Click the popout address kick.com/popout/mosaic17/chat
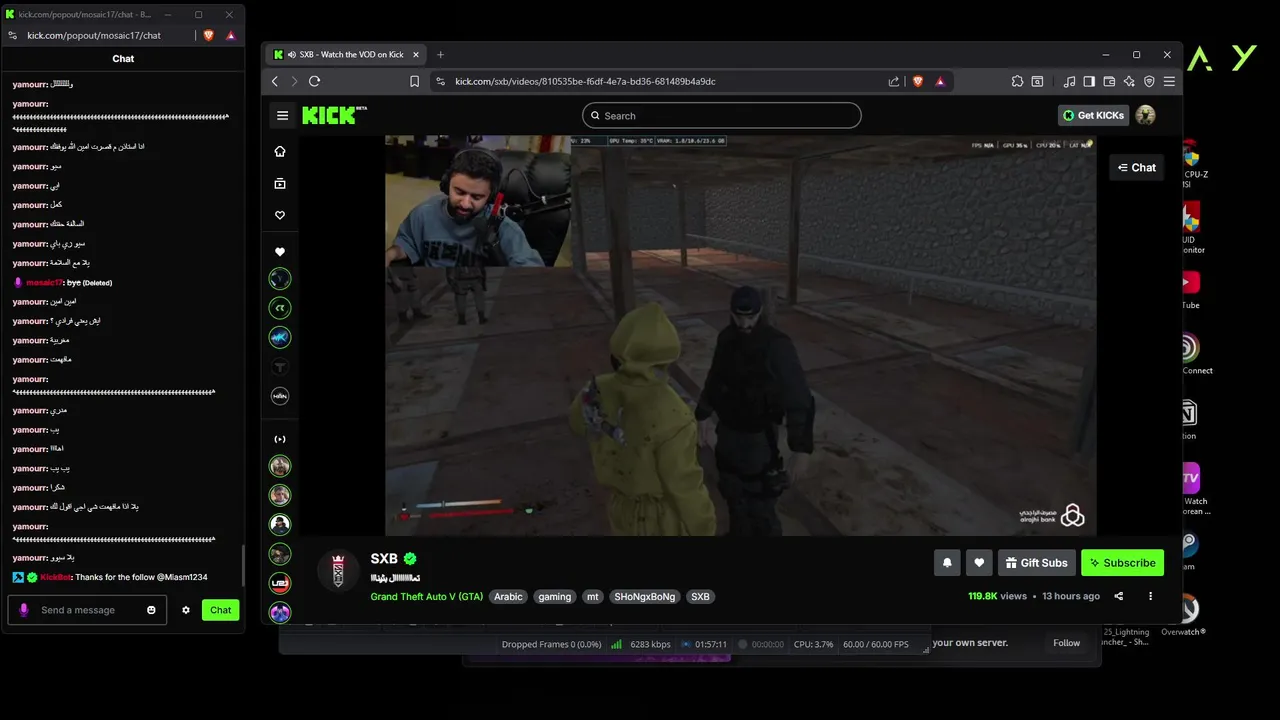1280x720 pixels. (x=94, y=35)
